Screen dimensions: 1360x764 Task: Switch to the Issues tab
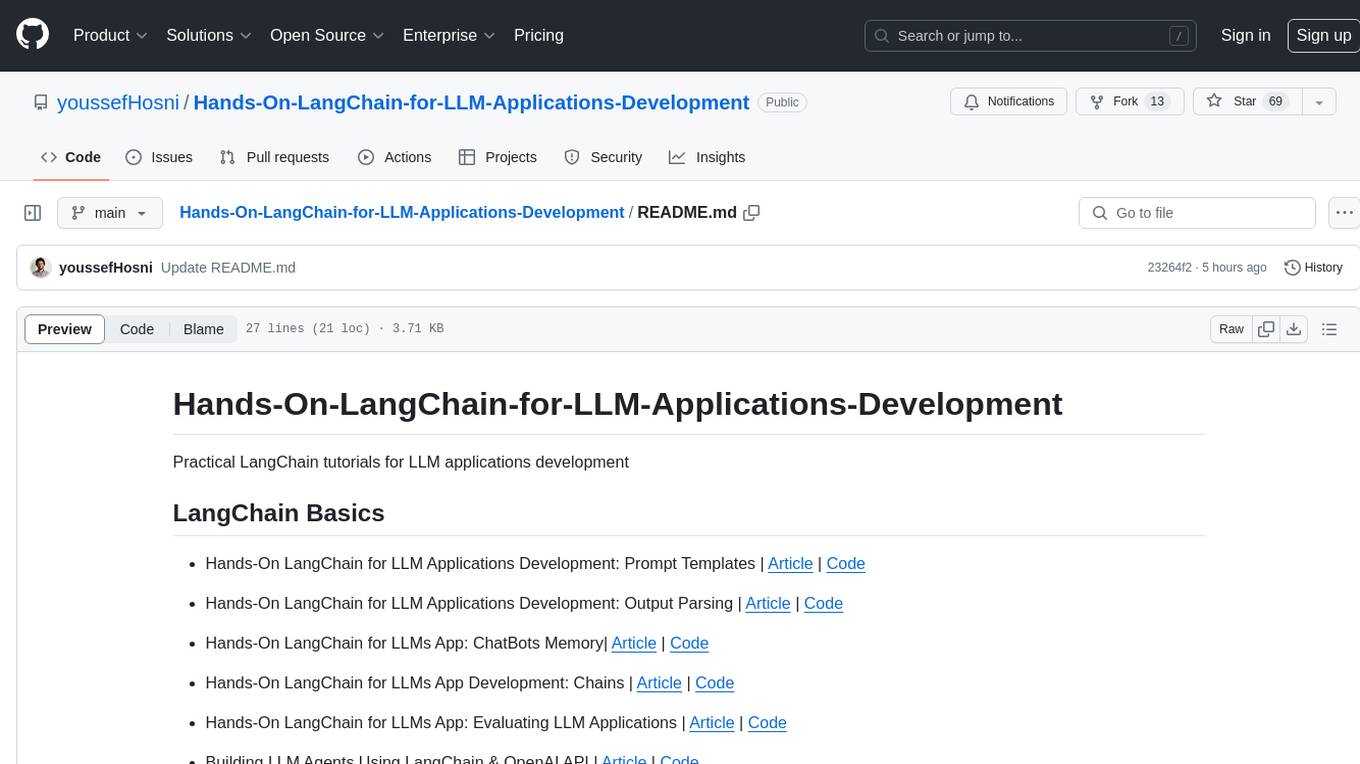coord(159,157)
